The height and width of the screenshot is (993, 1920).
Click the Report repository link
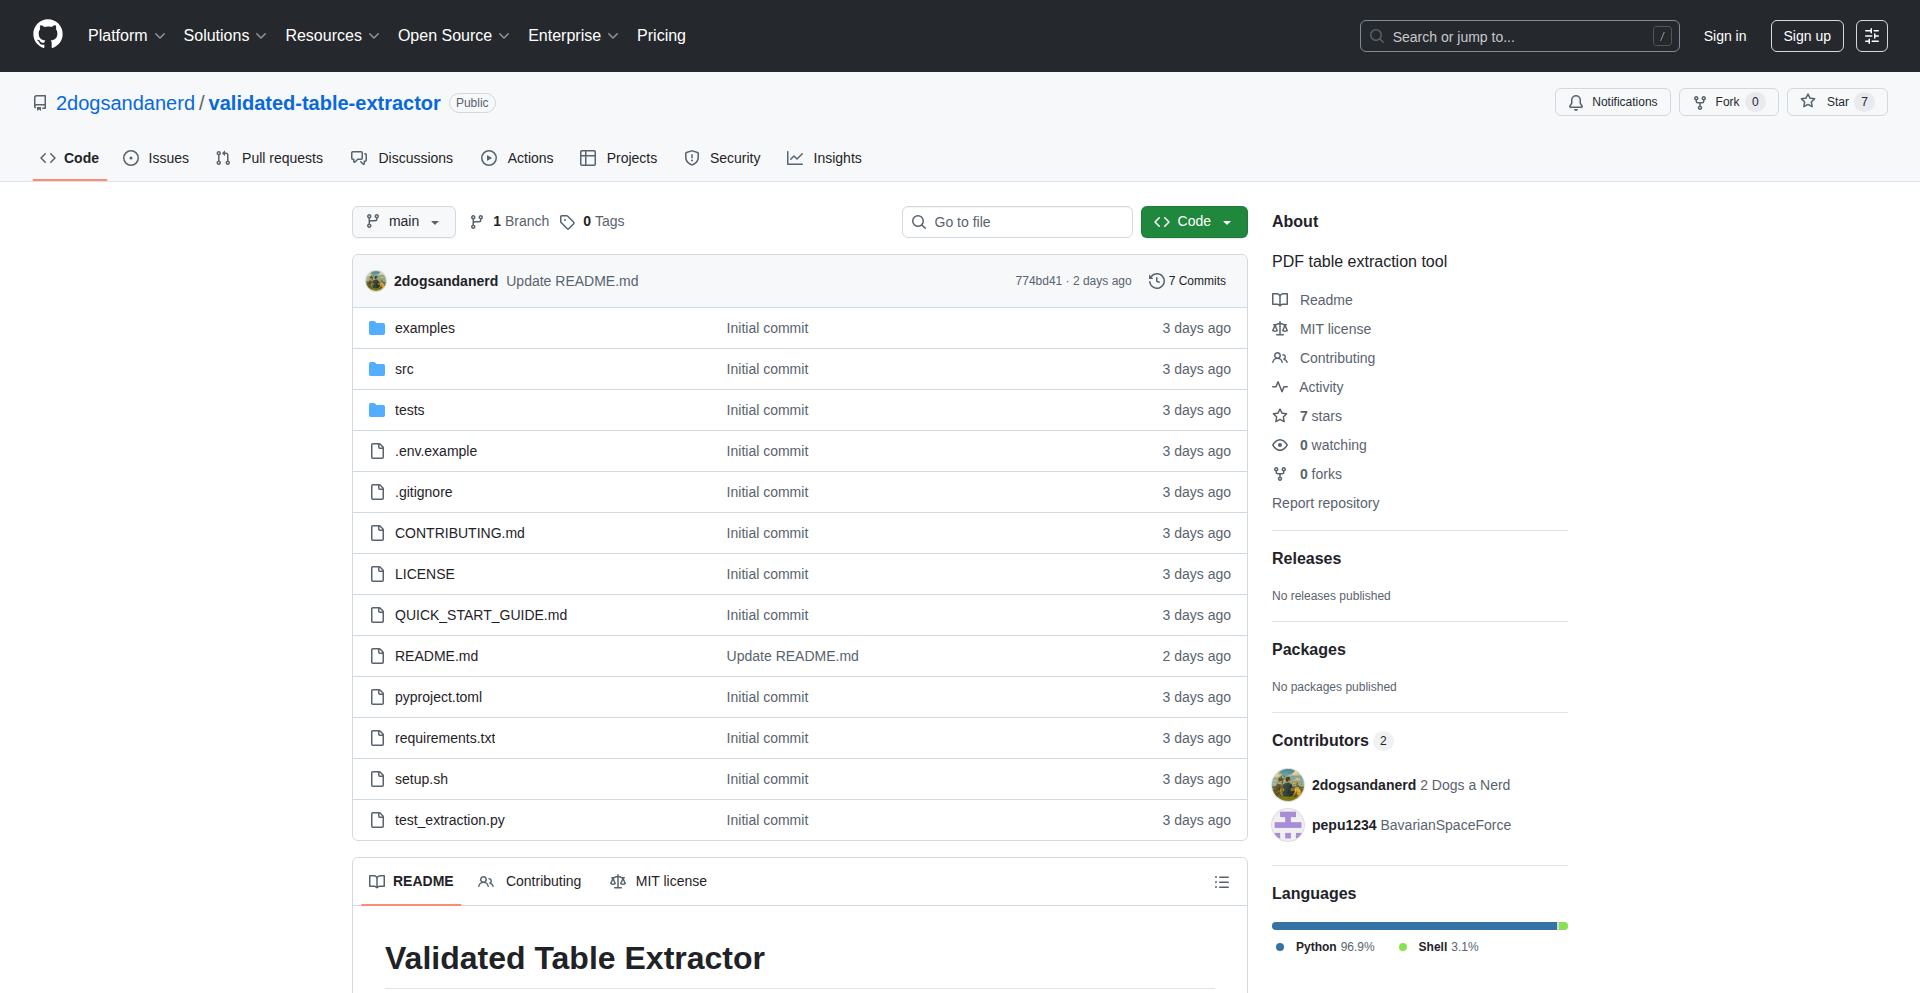[x=1325, y=503]
